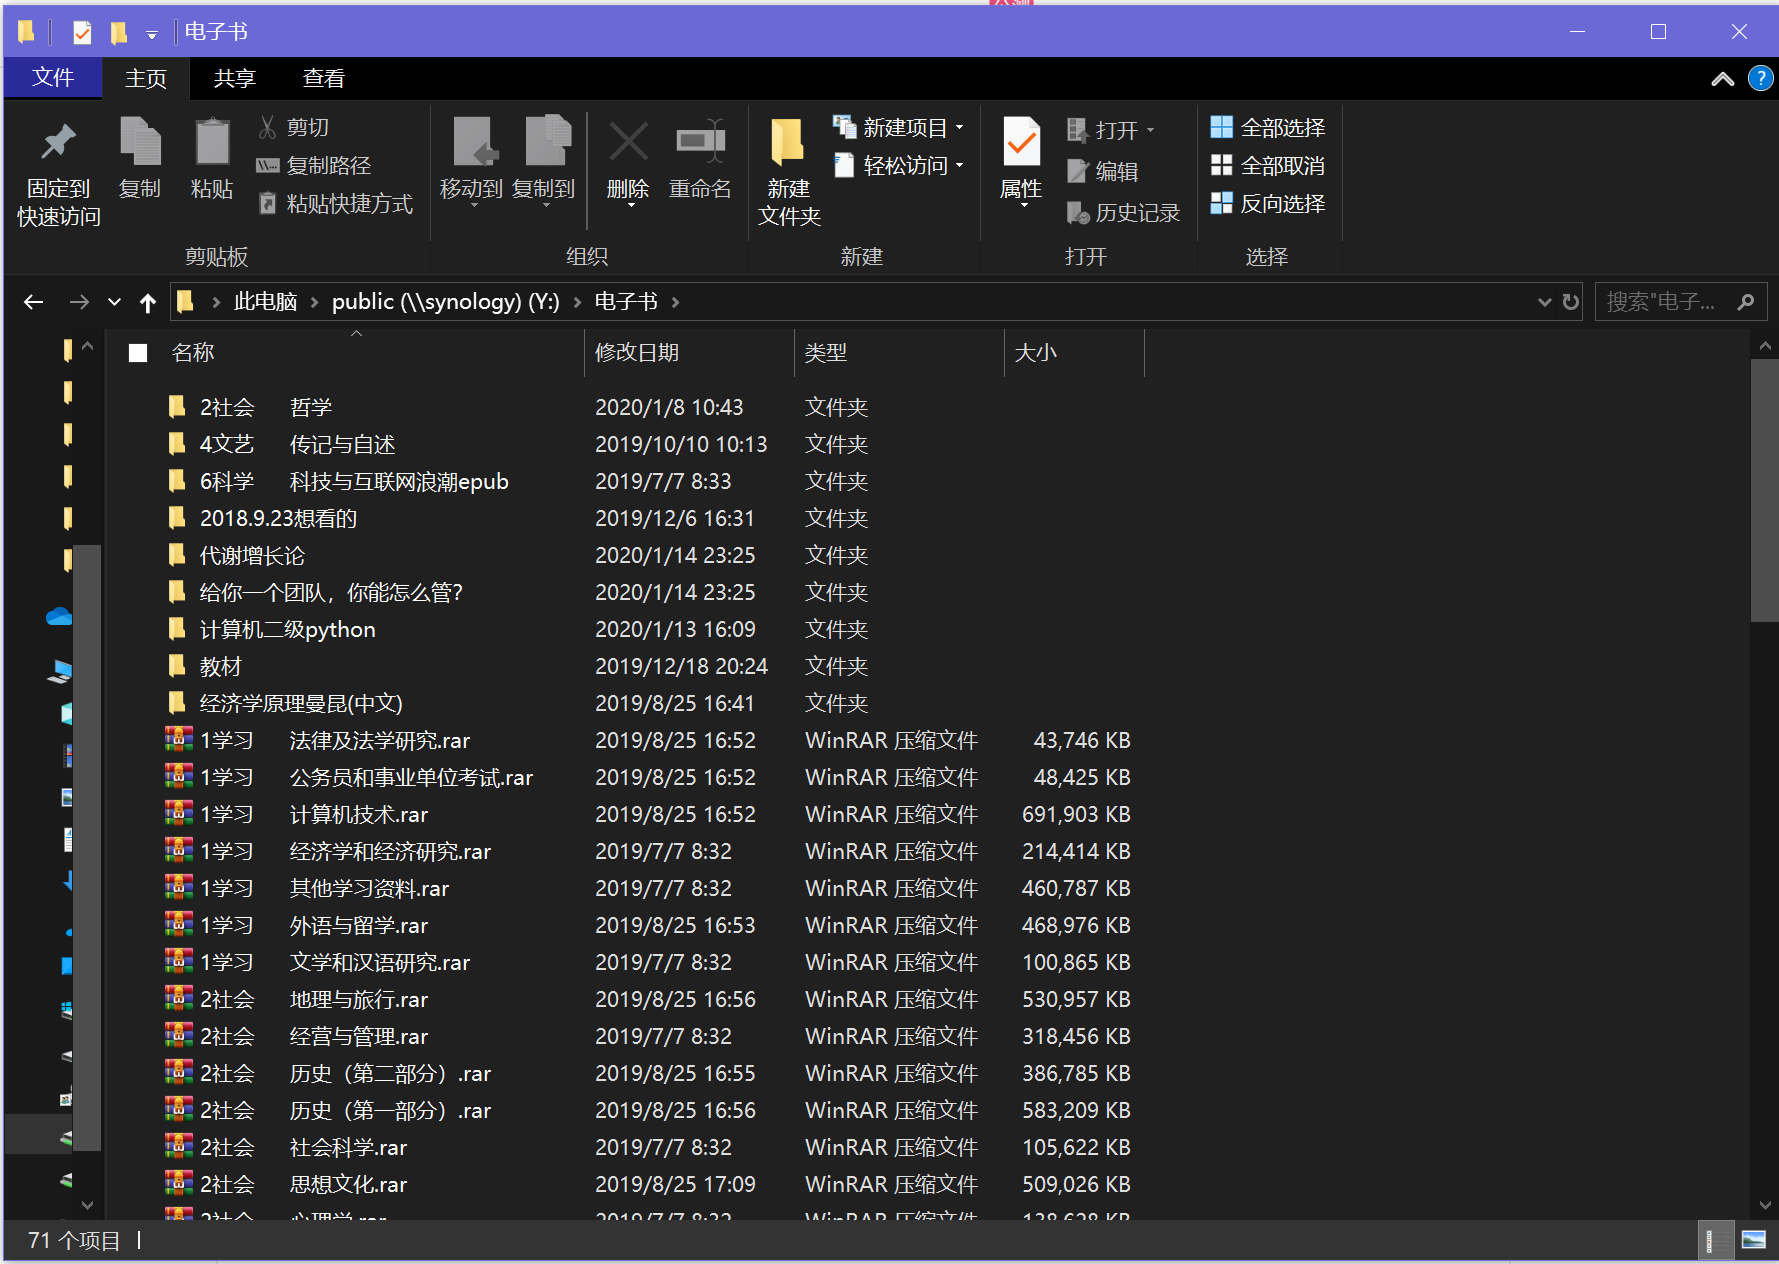Pin to Quick access icon
The width and height of the screenshot is (1779, 1264).
58,142
